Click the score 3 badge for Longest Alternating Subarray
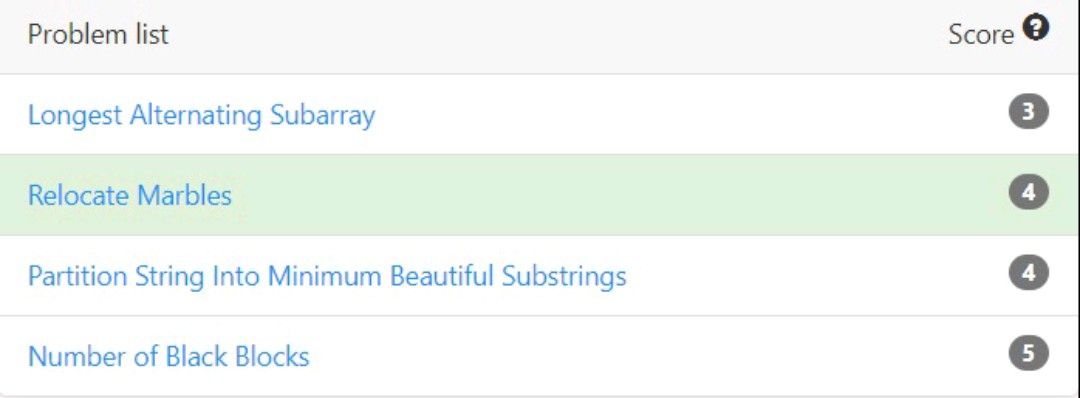The image size is (1080, 398). 1028,112
